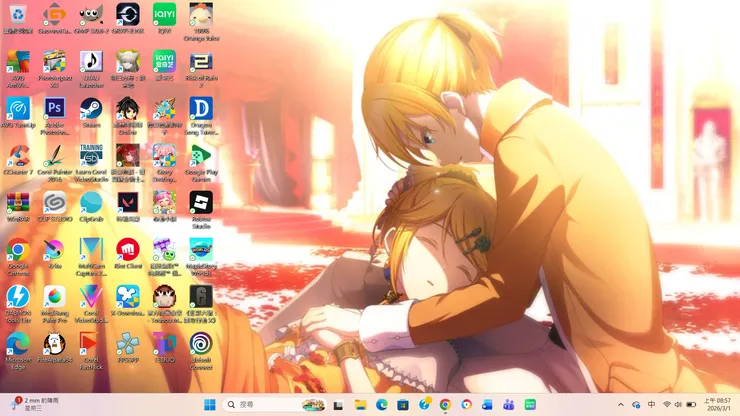
Task: Focus the taskbar search box
Action: pos(276,405)
